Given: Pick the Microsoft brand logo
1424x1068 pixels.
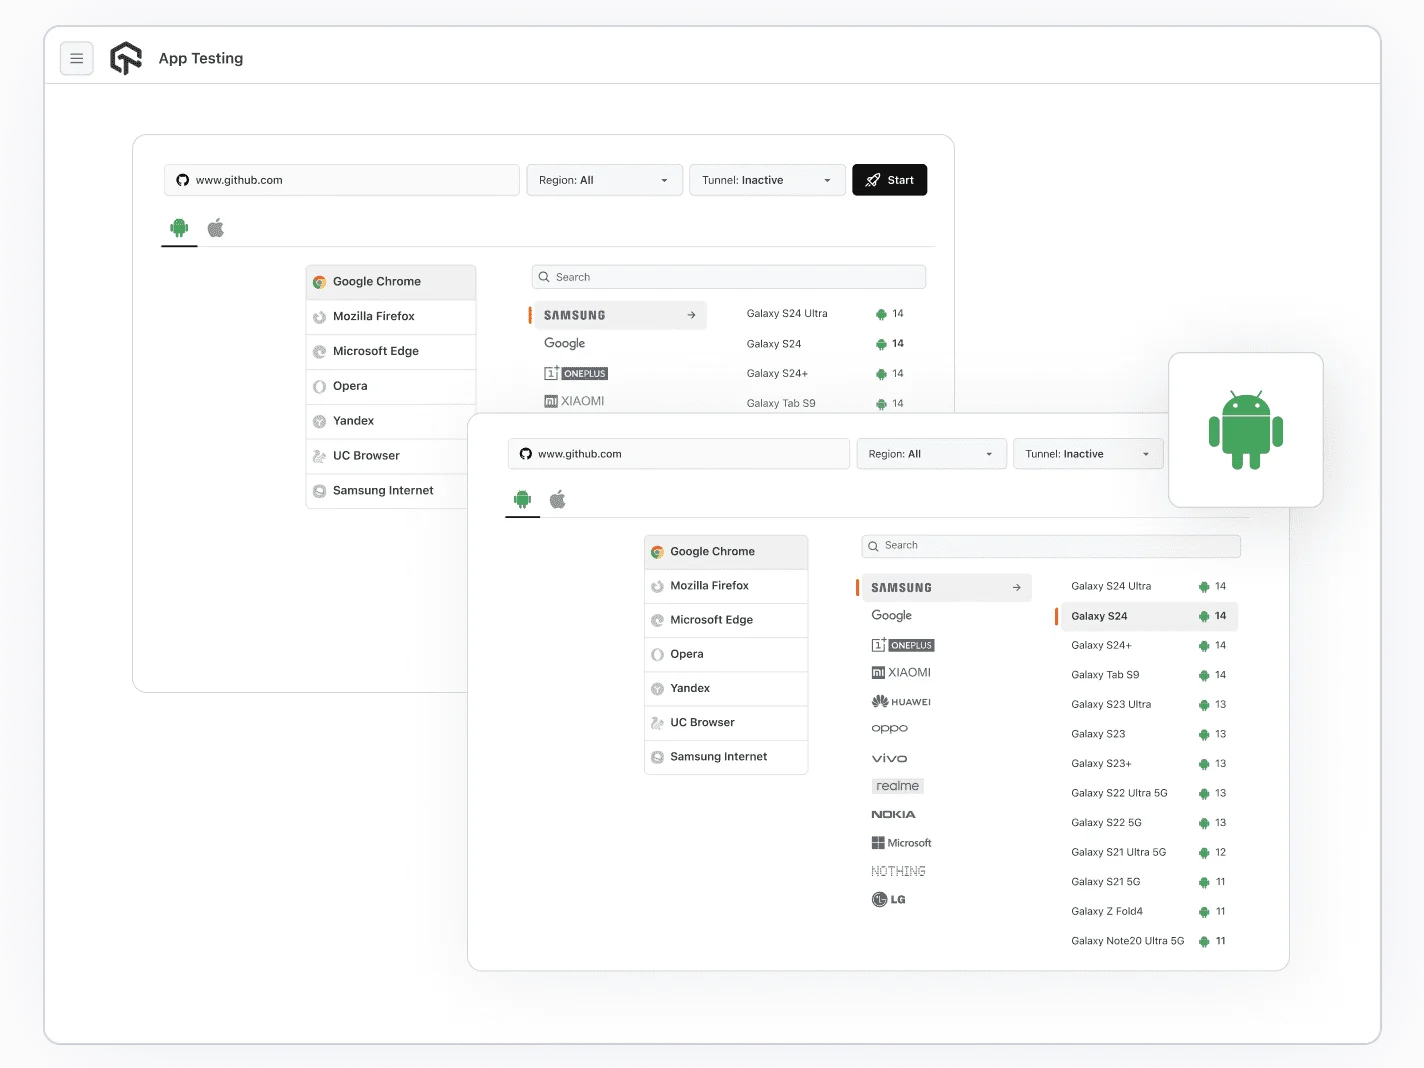Looking at the screenshot, I should click(x=901, y=843).
